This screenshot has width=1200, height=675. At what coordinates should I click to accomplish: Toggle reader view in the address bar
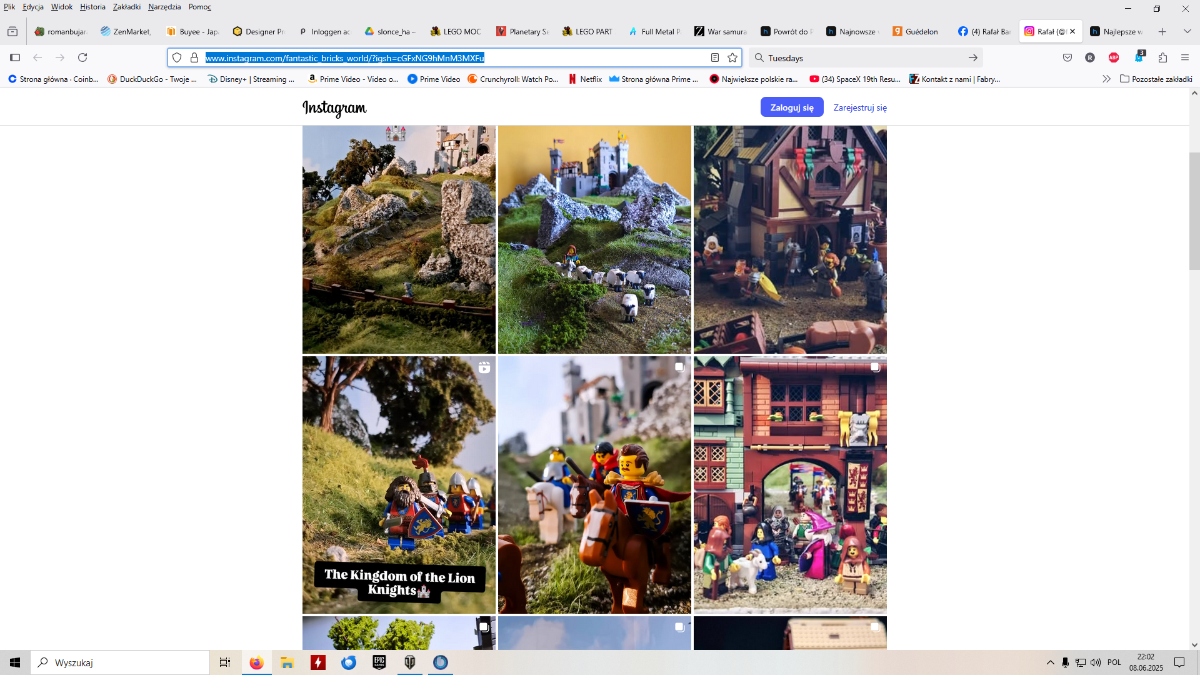tap(714, 58)
